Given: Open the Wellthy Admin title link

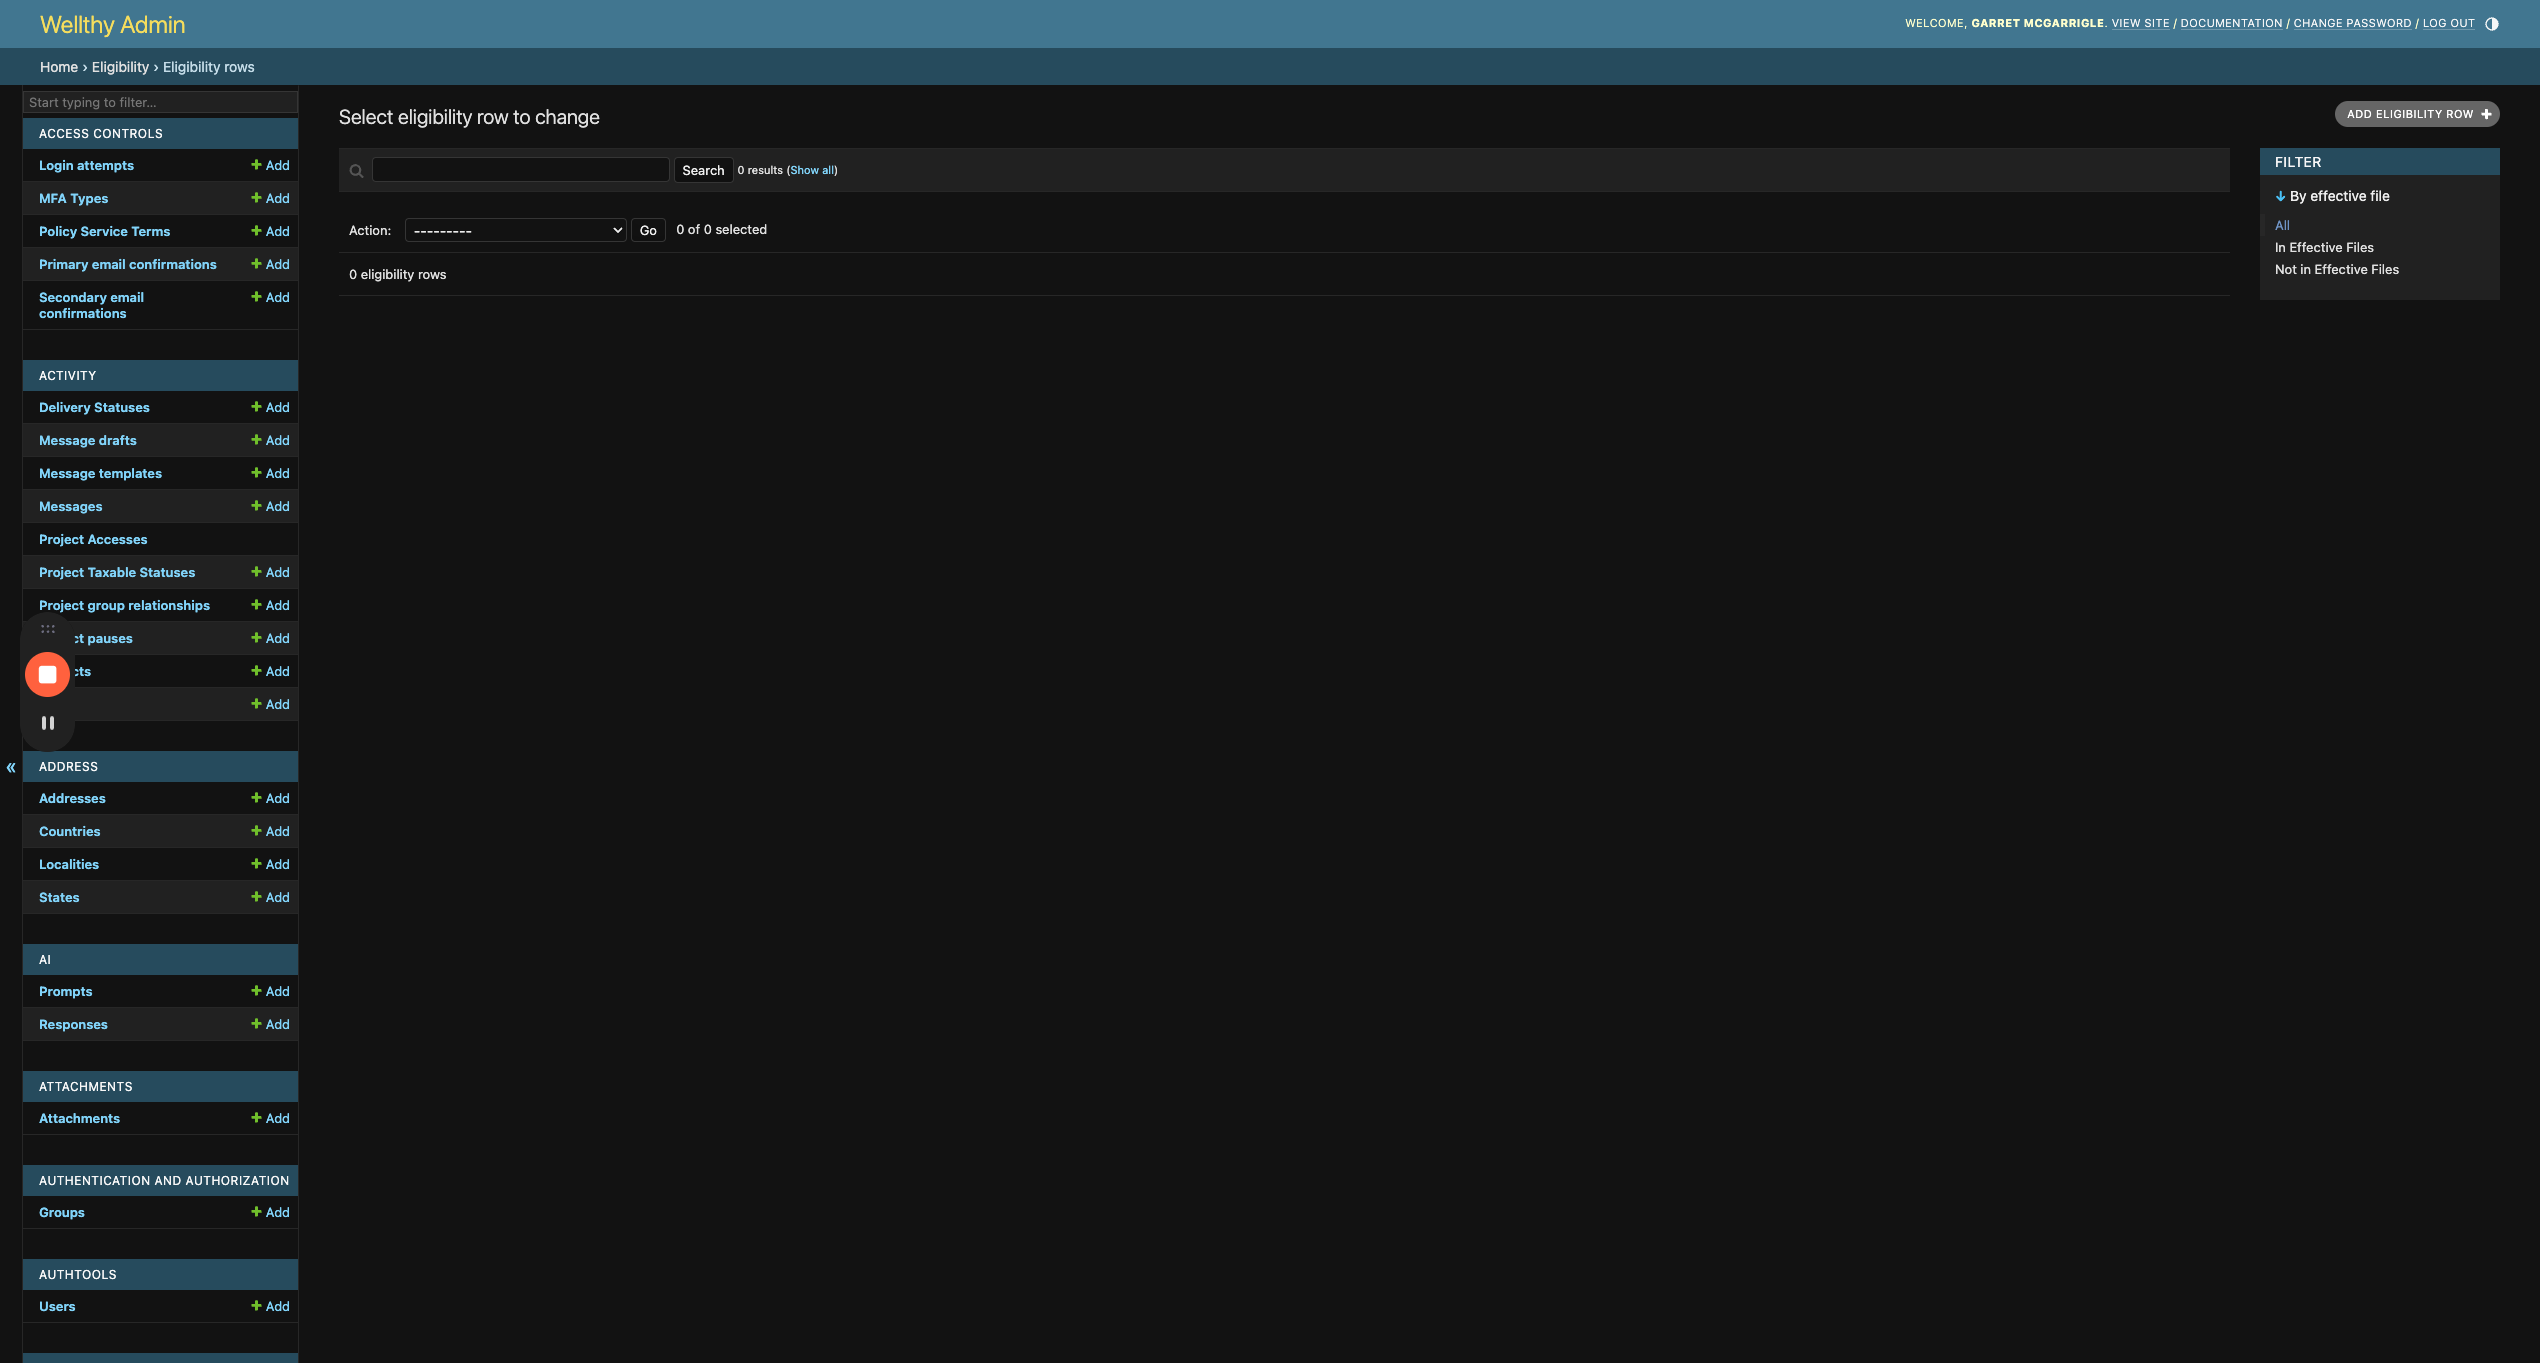Looking at the screenshot, I should pyautogui.click(x=112, y=24).
